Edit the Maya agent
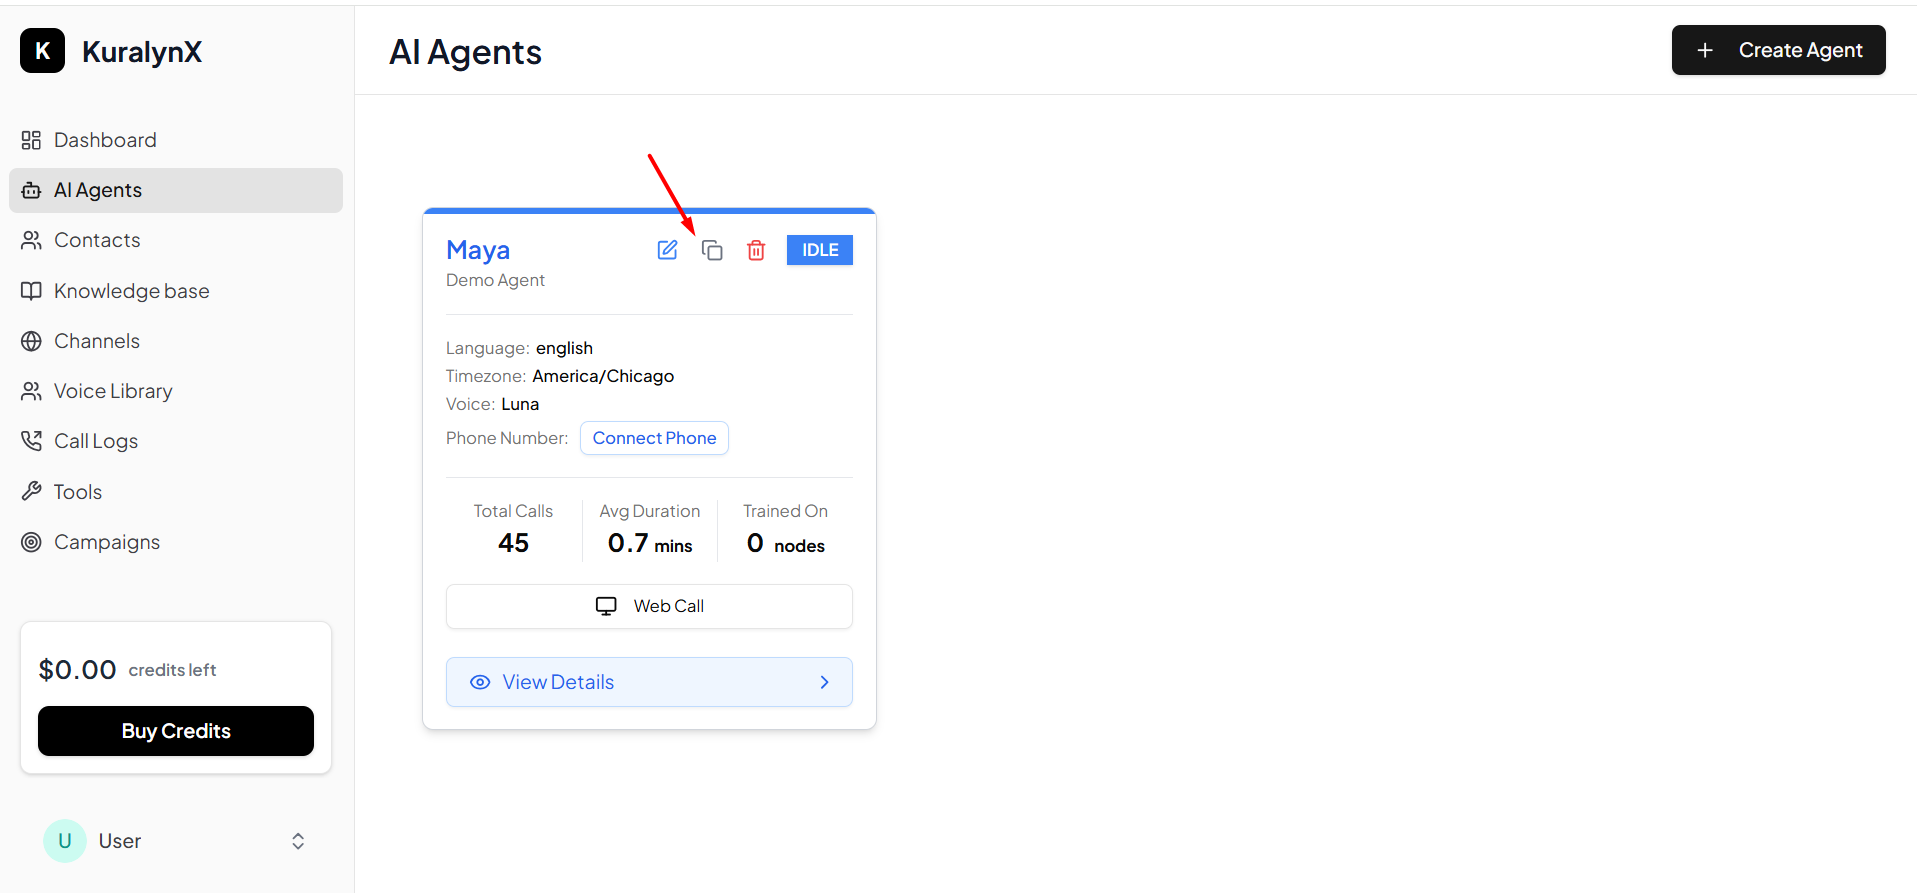1917x893 pixels. (667, 250)
